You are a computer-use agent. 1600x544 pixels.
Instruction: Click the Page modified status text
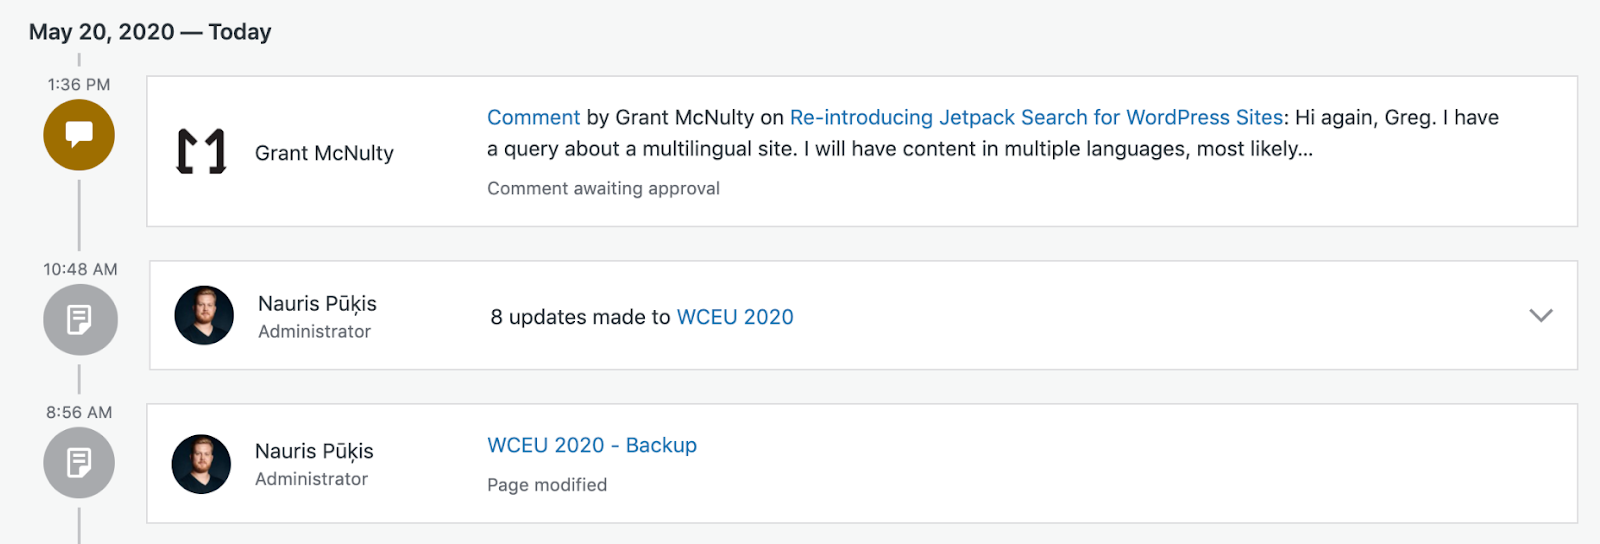pos(547,485)
